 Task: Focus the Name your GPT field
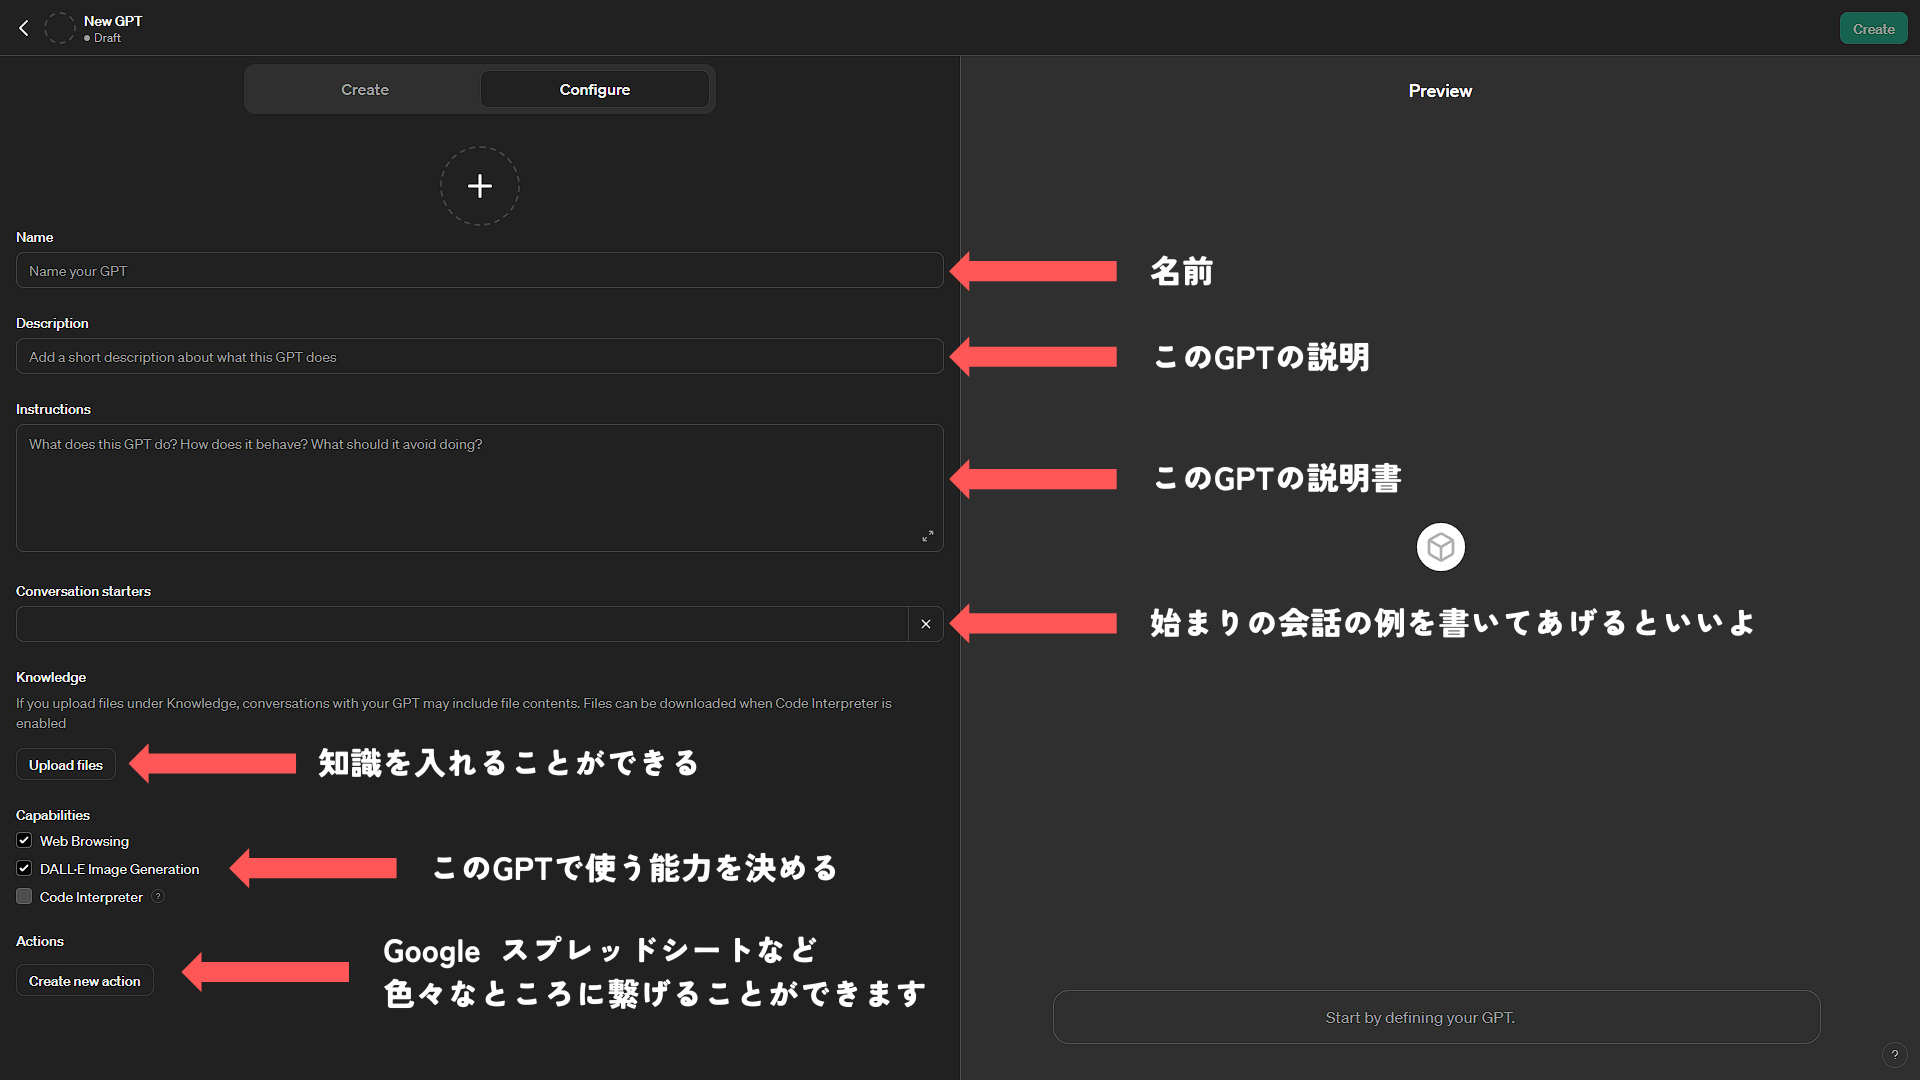point(480,271)
